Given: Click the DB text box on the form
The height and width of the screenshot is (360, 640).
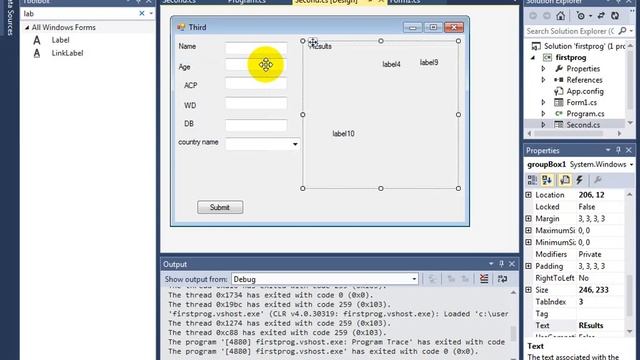Looking at the screenshot, I should tap(256, 125).
